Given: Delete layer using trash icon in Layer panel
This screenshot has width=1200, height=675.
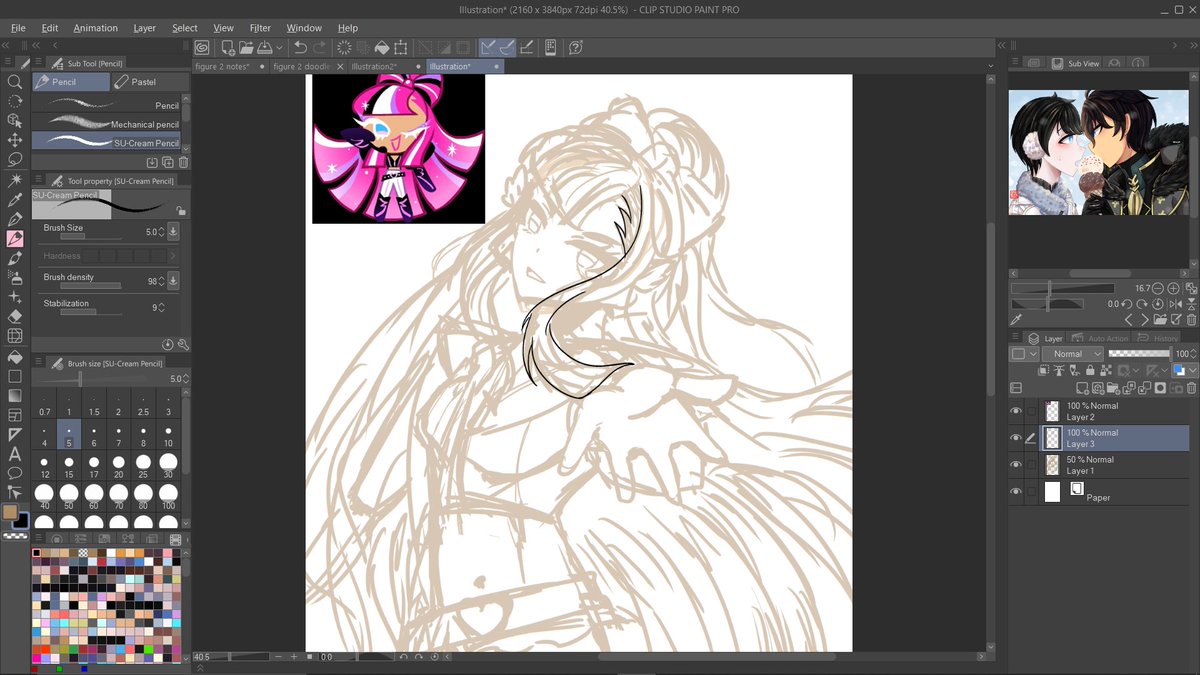Looking at the screenshot, I should (1189, 387).
